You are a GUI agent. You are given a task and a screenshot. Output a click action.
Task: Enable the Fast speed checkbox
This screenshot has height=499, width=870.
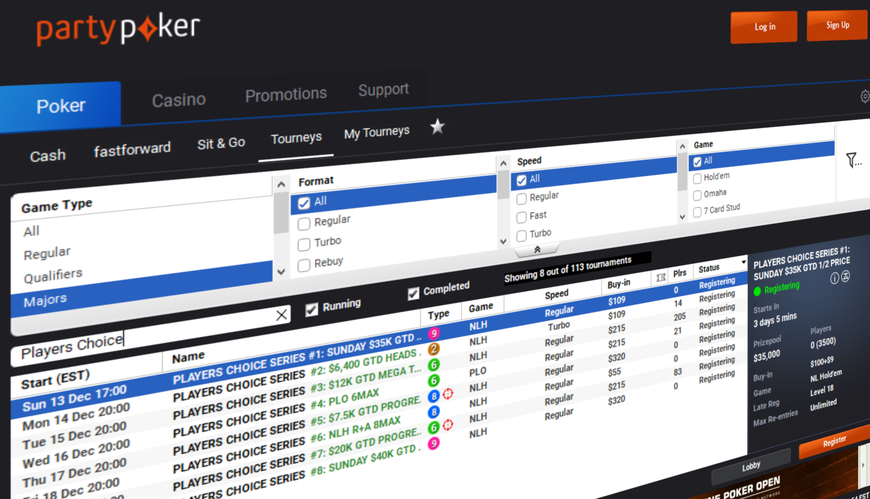pos(521,217)
